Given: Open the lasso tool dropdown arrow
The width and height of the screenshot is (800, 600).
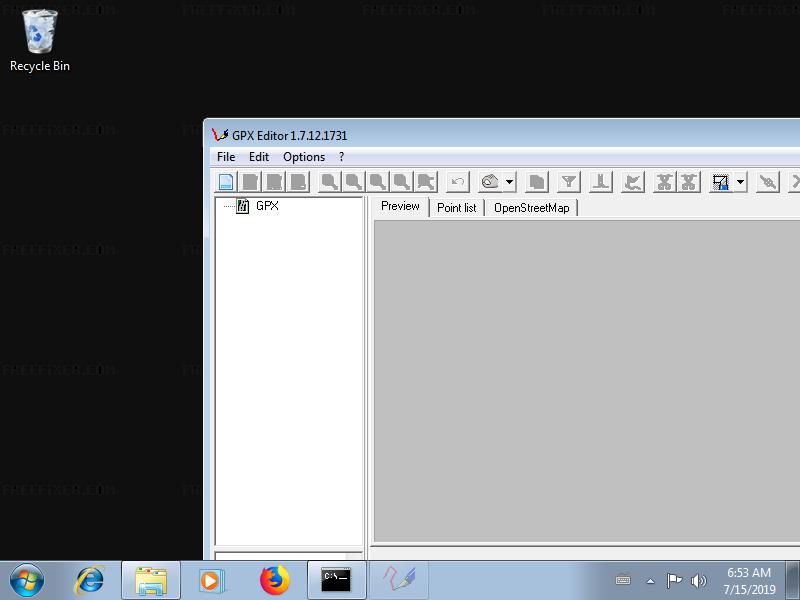Looking at the screenshot, I should coord(509,182).
